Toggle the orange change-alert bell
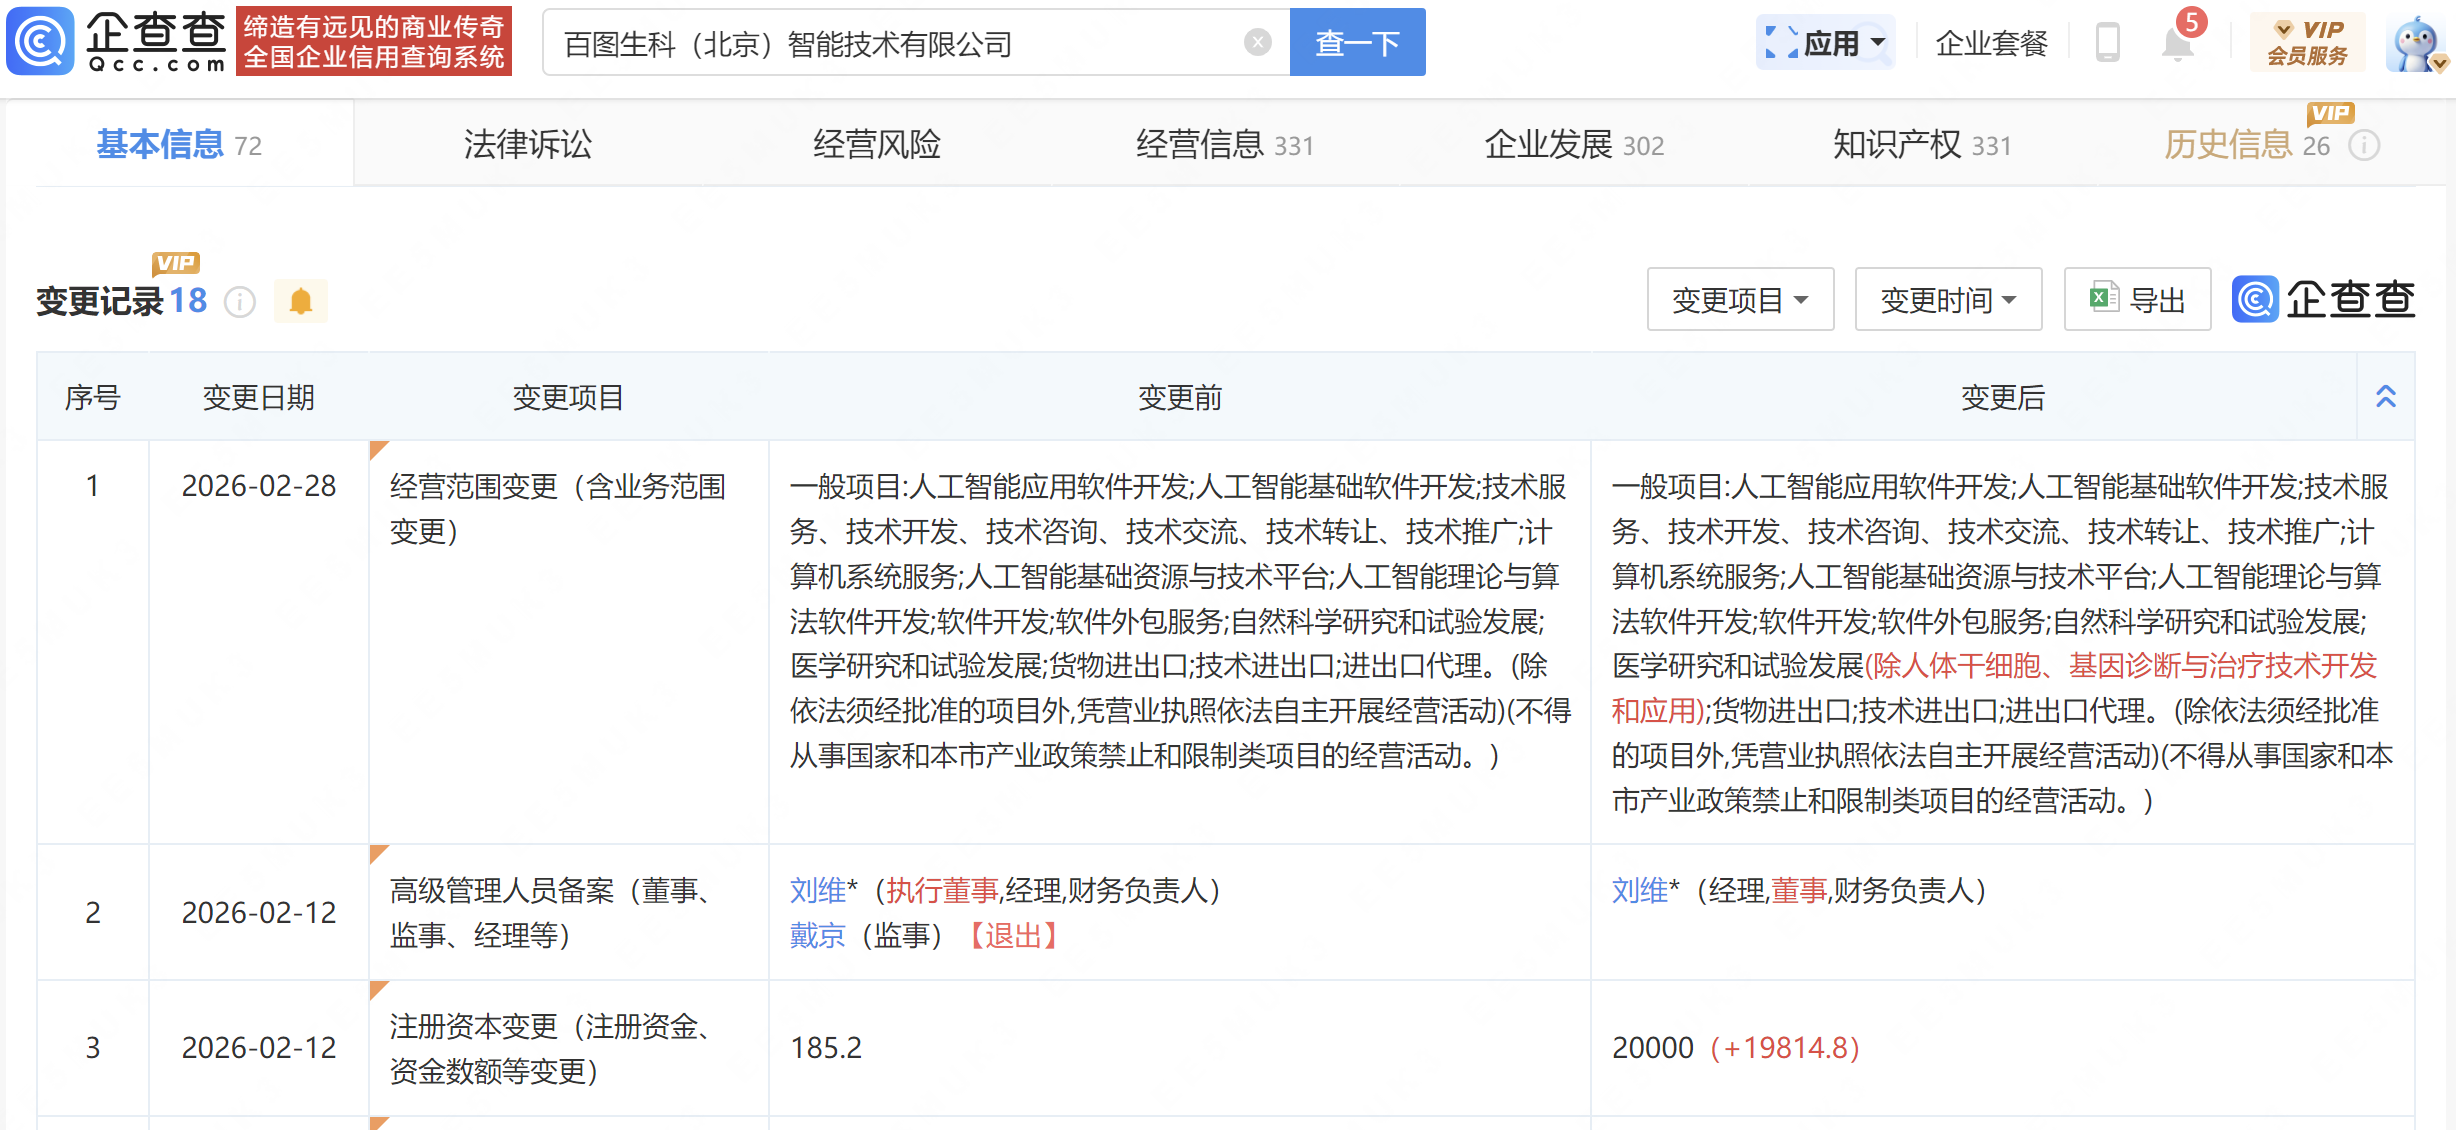This screenshot has width=2456, height=1130. [301, 301]
